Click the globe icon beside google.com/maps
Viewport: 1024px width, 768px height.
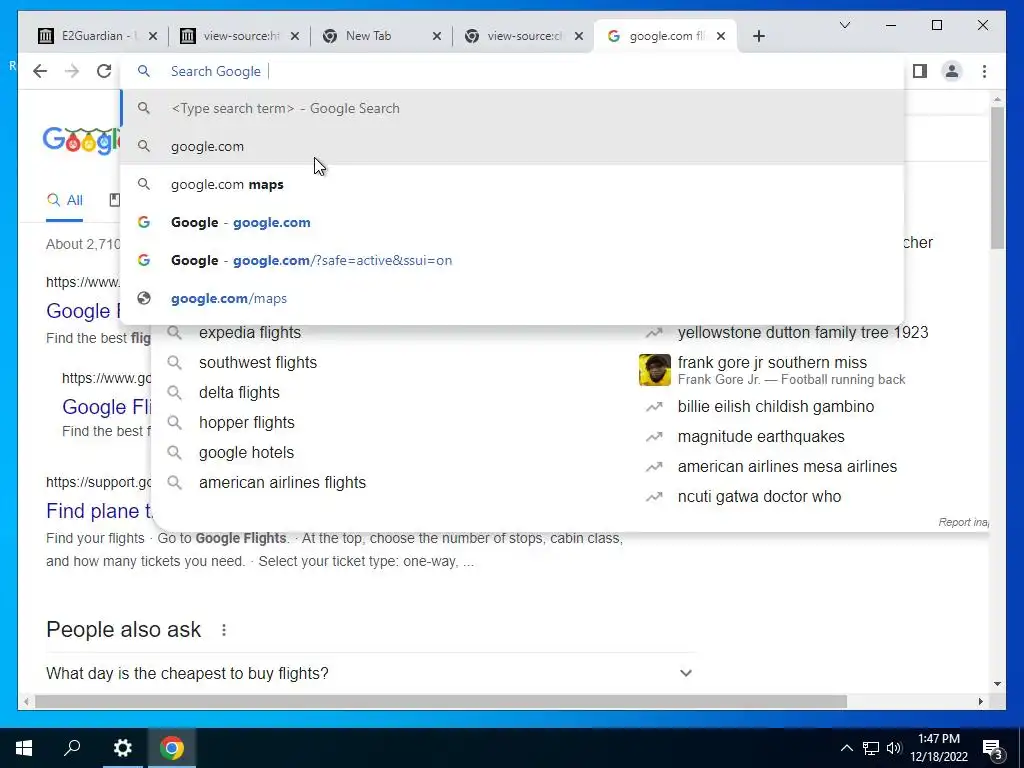[x=144, y=298]
